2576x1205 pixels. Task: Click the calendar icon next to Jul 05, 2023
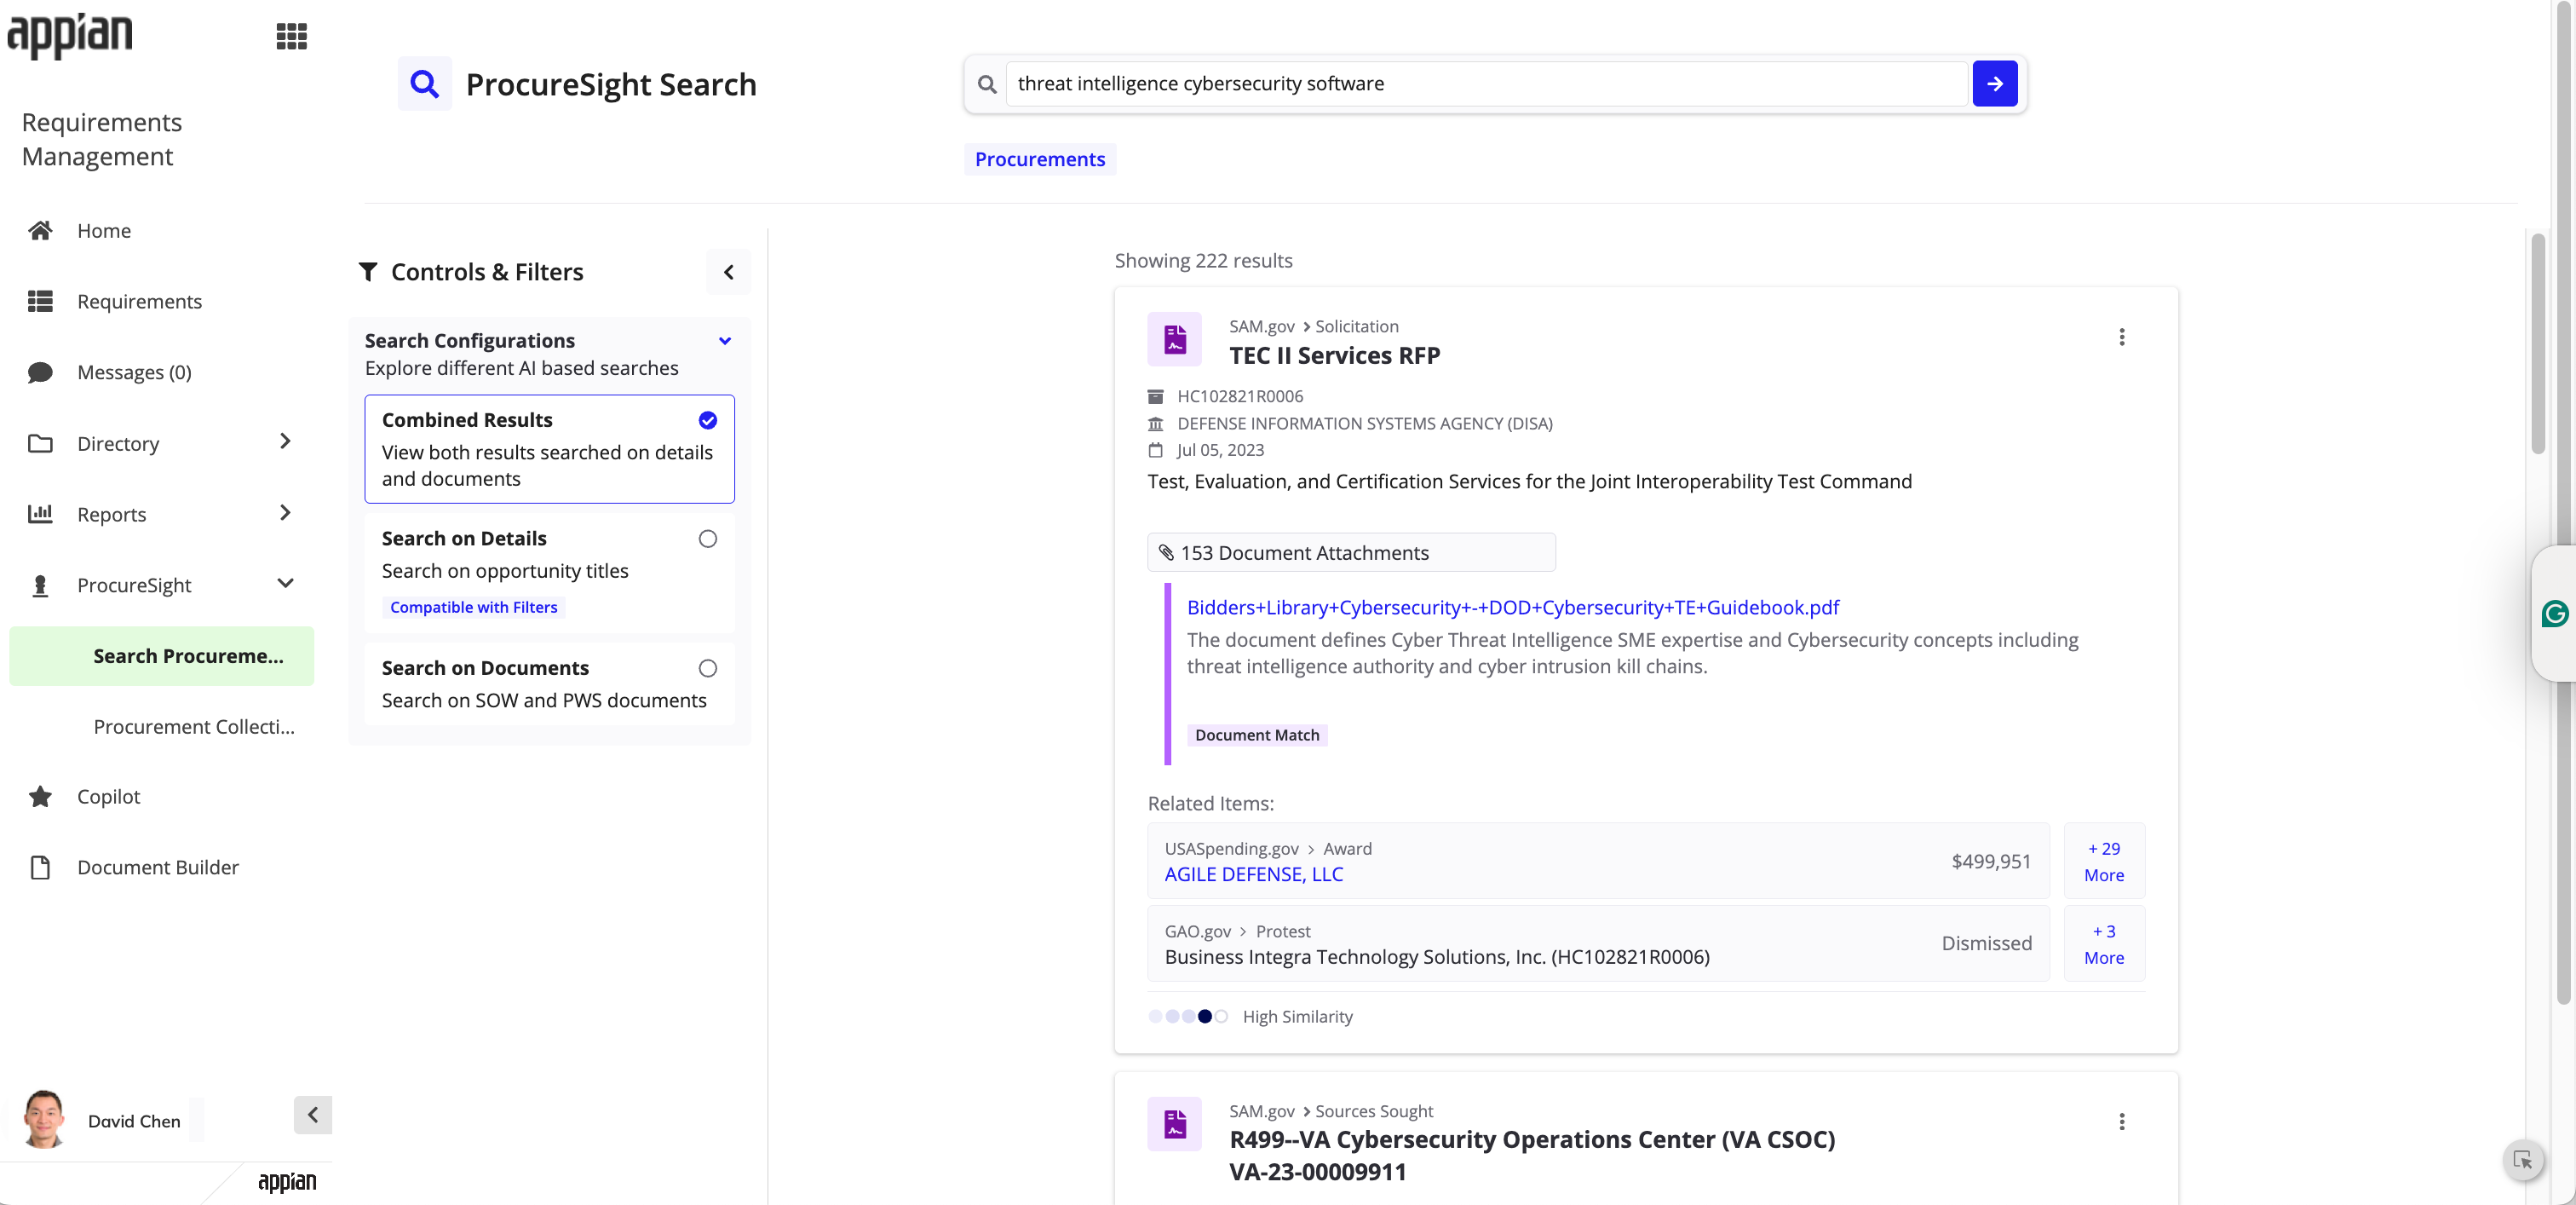click(1155, 450)
